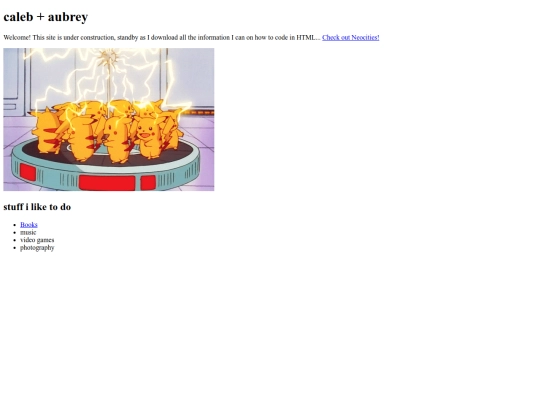The width and height of the screenshot is (540, 405).
Task: Click the bullet point beside video games
Action: click(x=14, y=240)
